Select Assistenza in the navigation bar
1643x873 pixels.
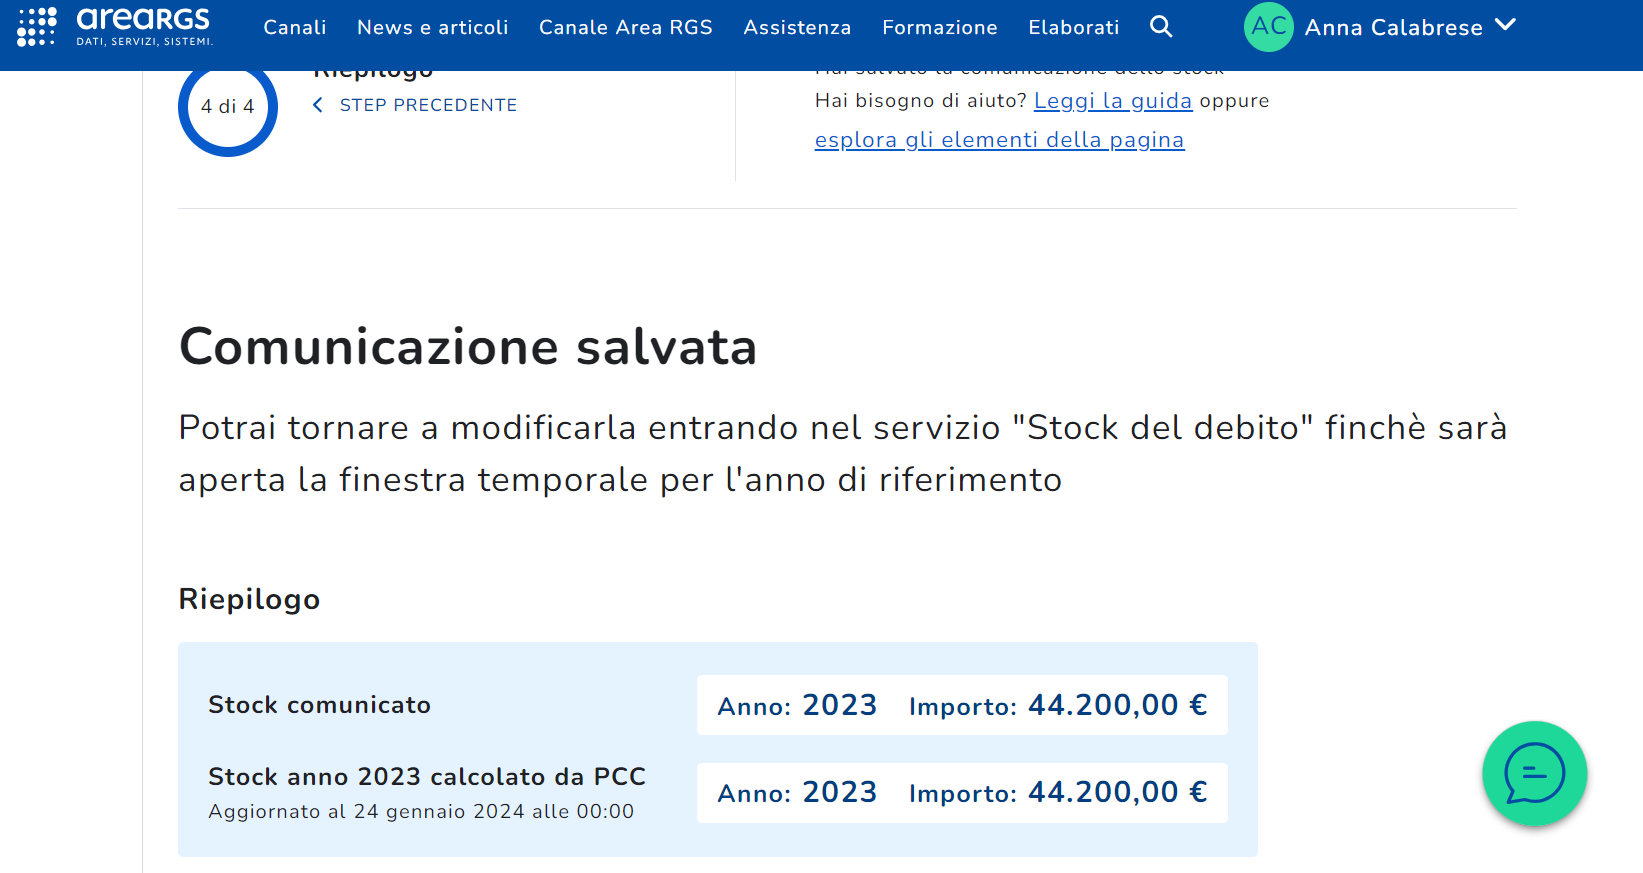pyautogui.click(x=797, y=28)
